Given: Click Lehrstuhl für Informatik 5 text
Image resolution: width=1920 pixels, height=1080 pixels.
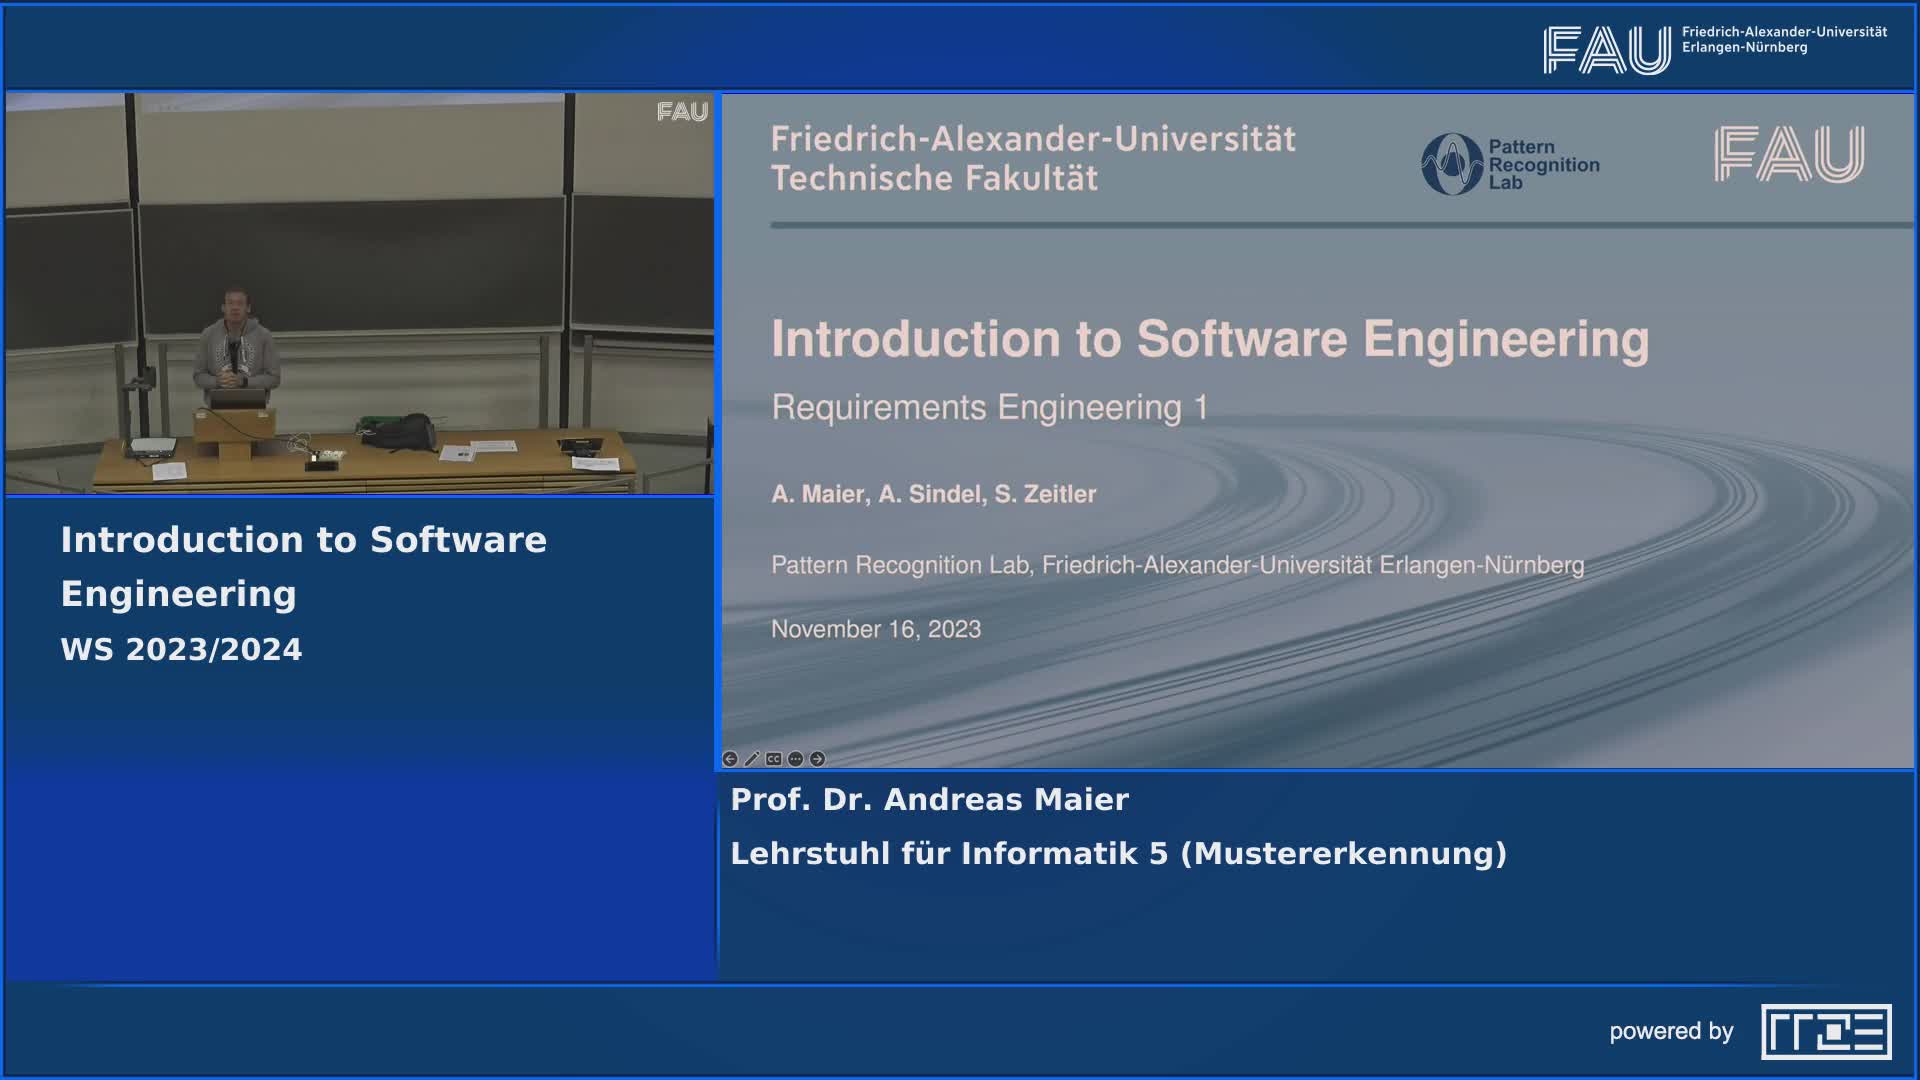Looking at the screenshot, I should click(1117, 853).
